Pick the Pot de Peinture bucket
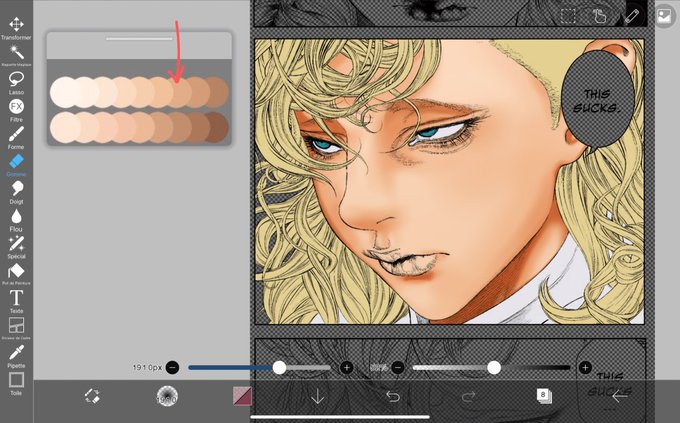This screenshot has height=423, width=680. click(x=16, y=274)
